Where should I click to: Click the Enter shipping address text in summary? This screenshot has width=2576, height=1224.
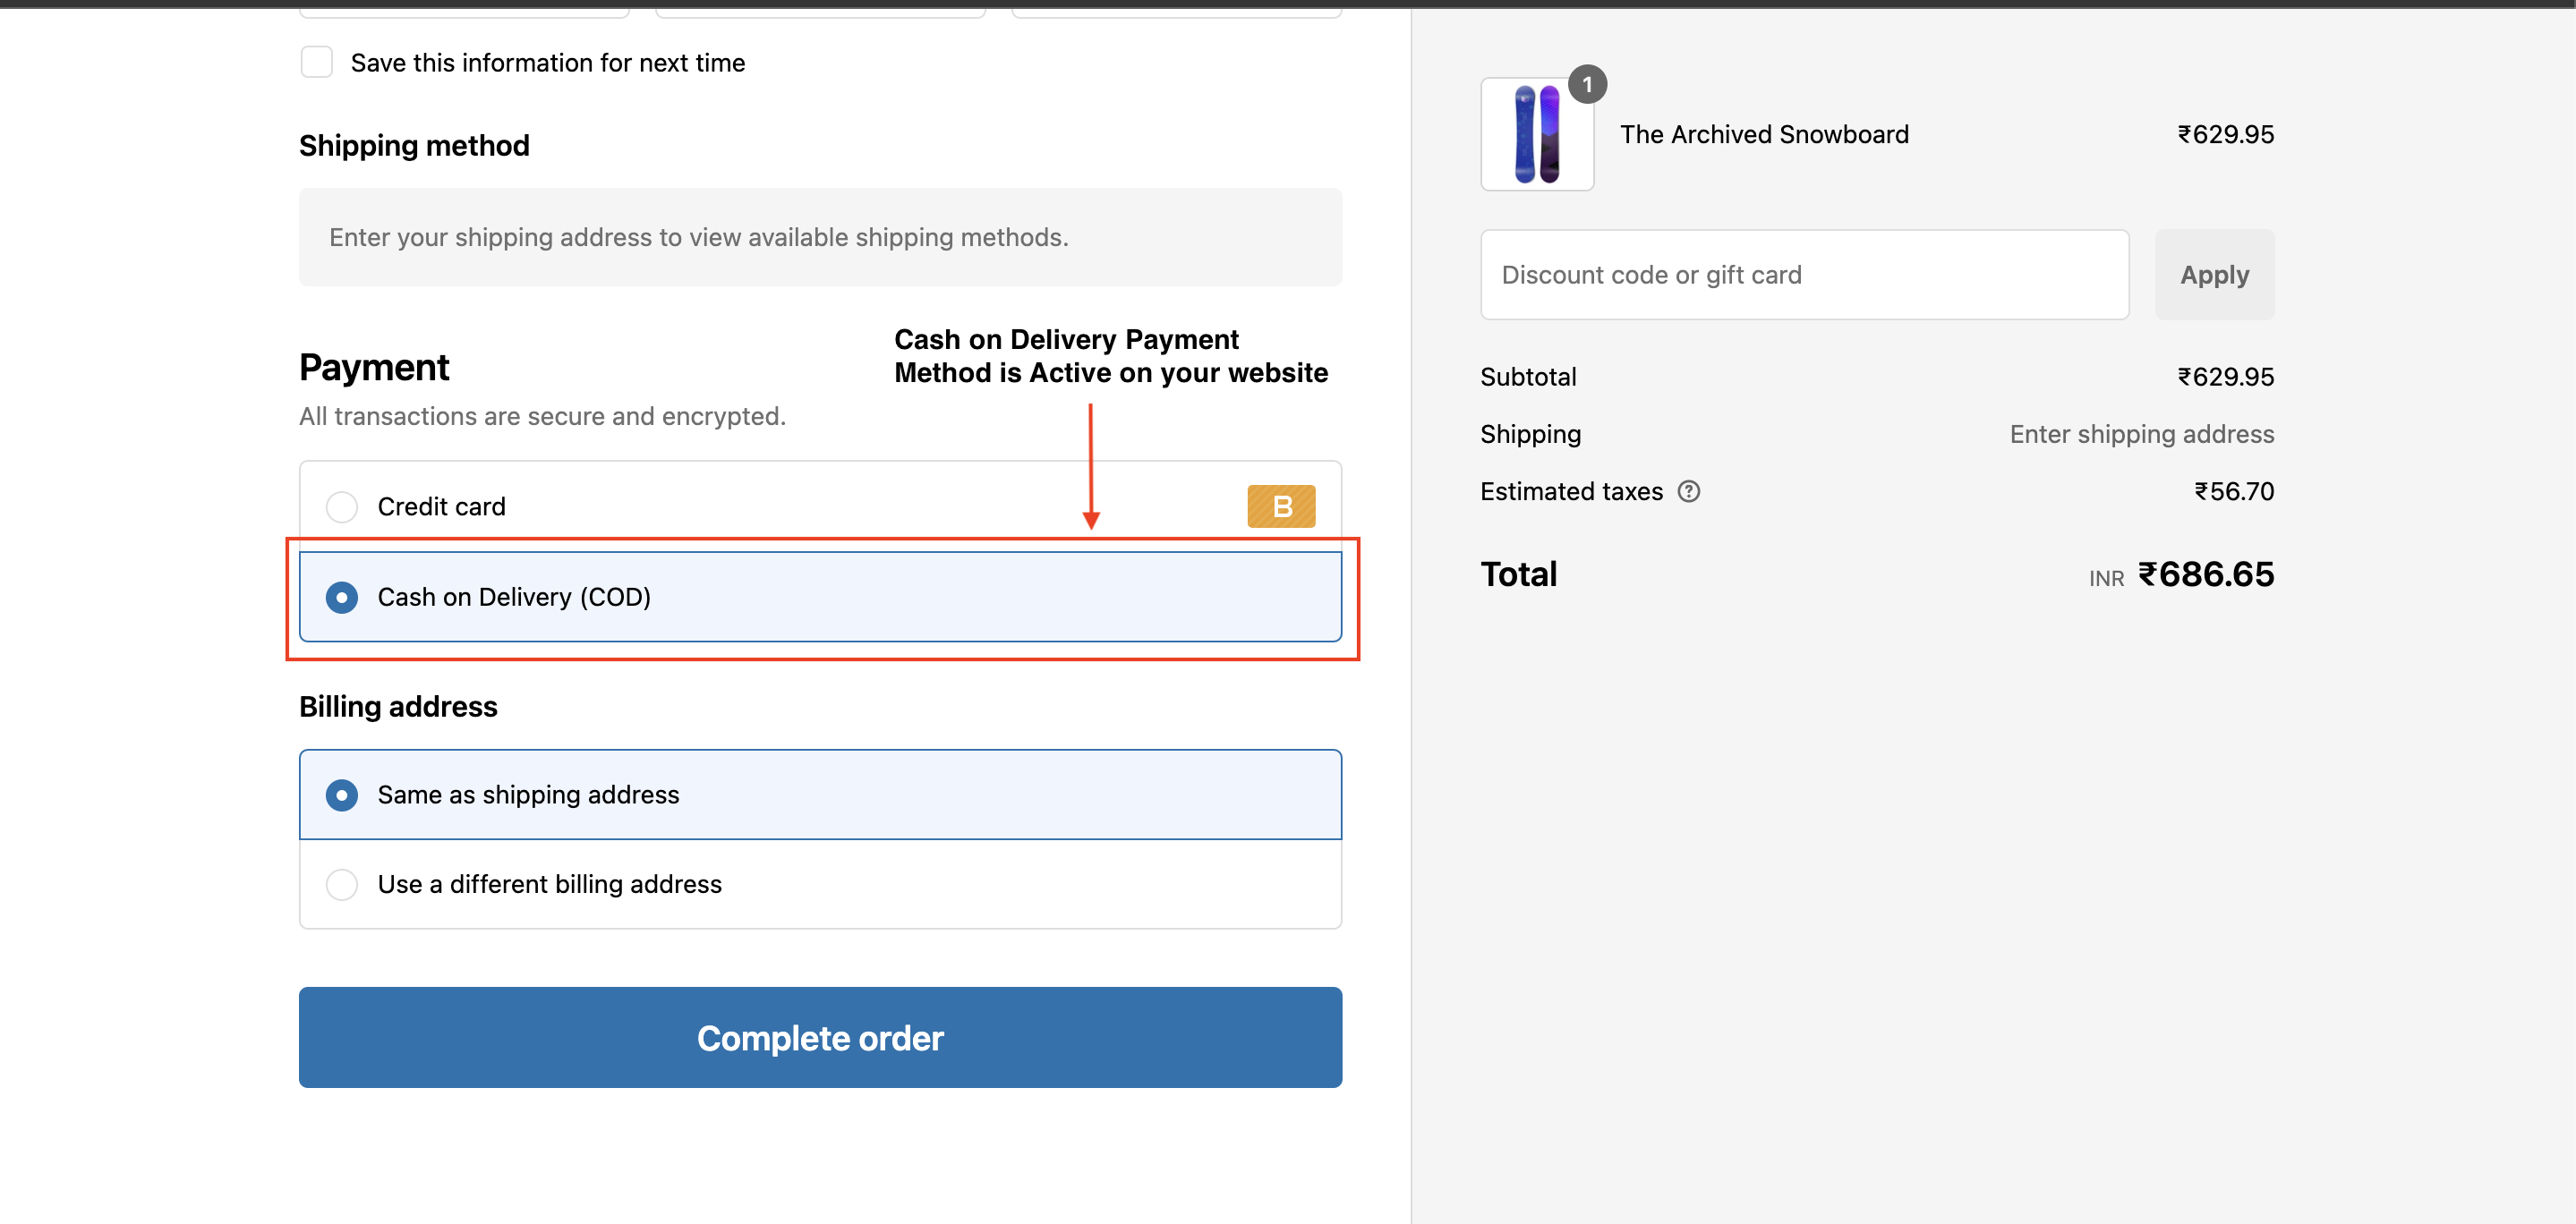[2141, 434]
